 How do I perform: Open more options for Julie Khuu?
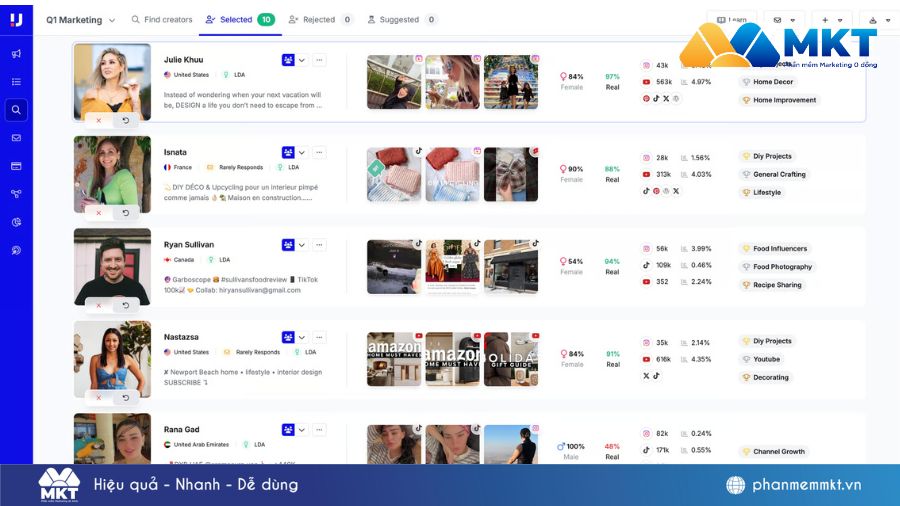[x=319, y=60]
